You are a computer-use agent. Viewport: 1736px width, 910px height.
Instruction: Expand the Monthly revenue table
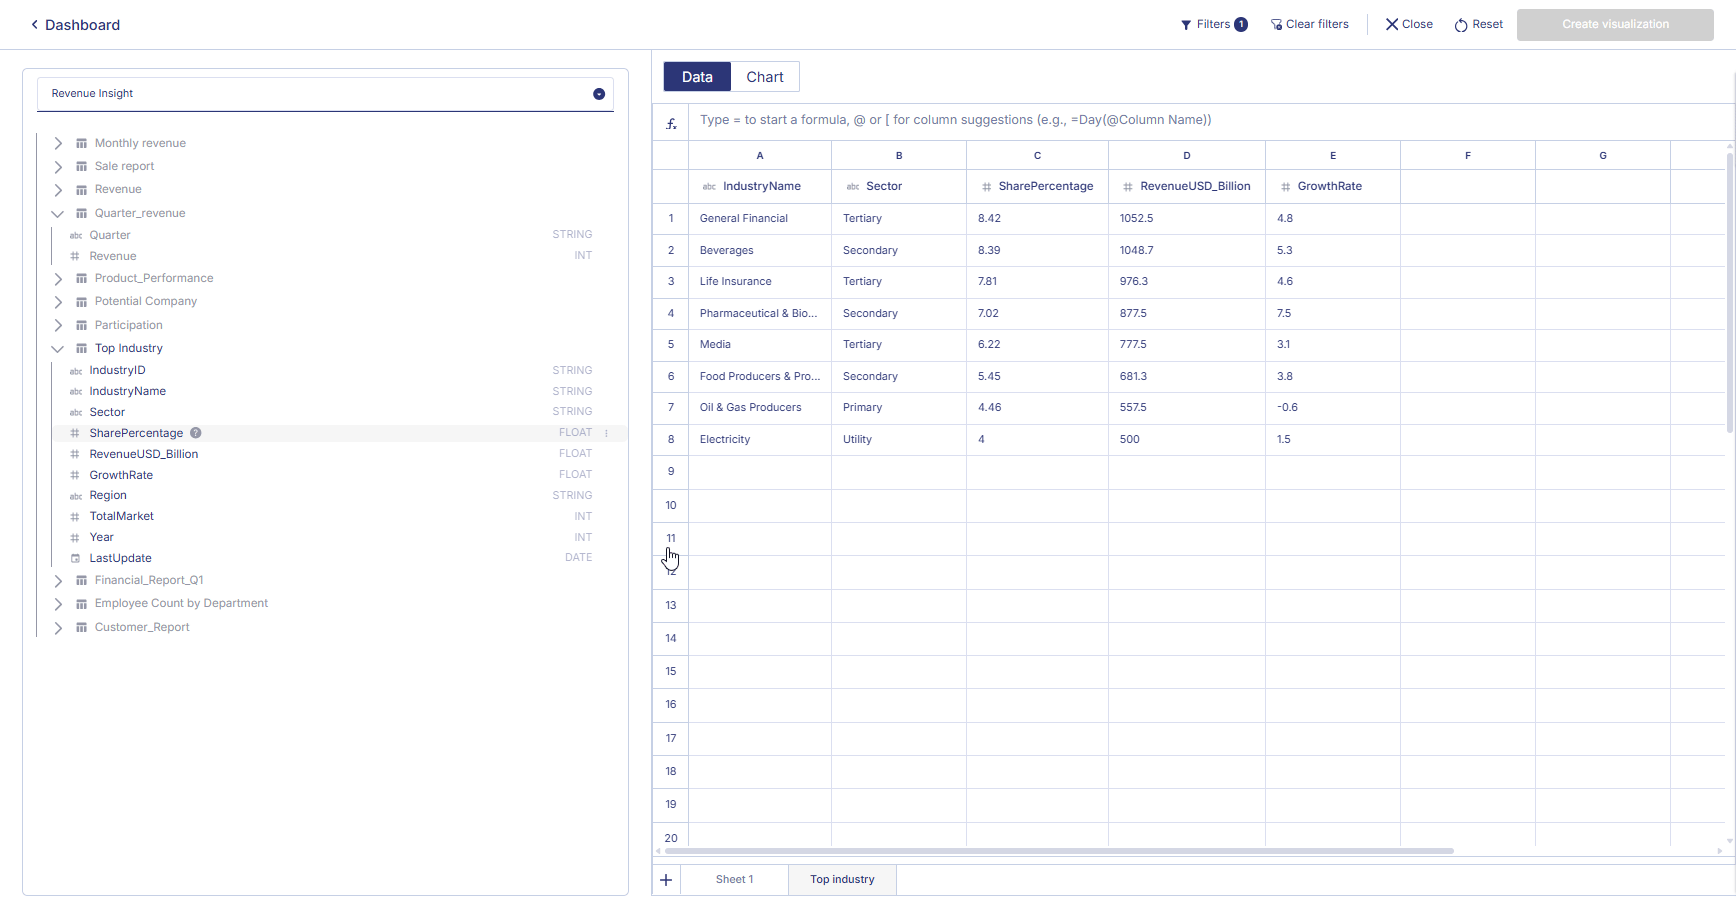[x=58, y=144]
